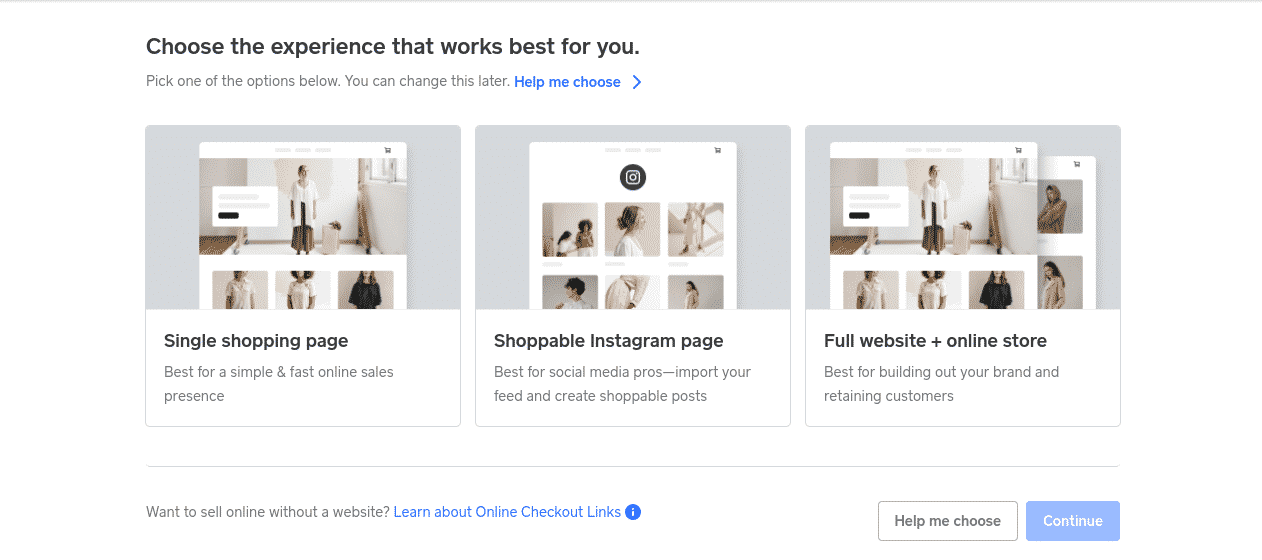Click cart icon in Instagram page preview
Viewport: 1262px width, 560px height.
(717, 150)
